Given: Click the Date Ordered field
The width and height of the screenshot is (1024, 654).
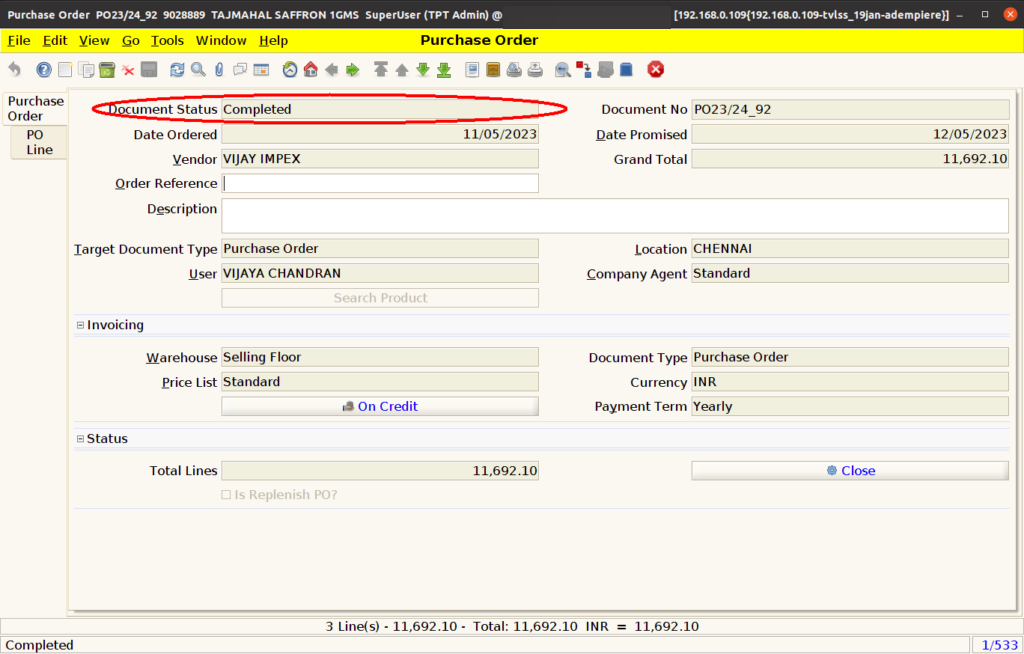Looking at the screenshot, I should point(380,134).
